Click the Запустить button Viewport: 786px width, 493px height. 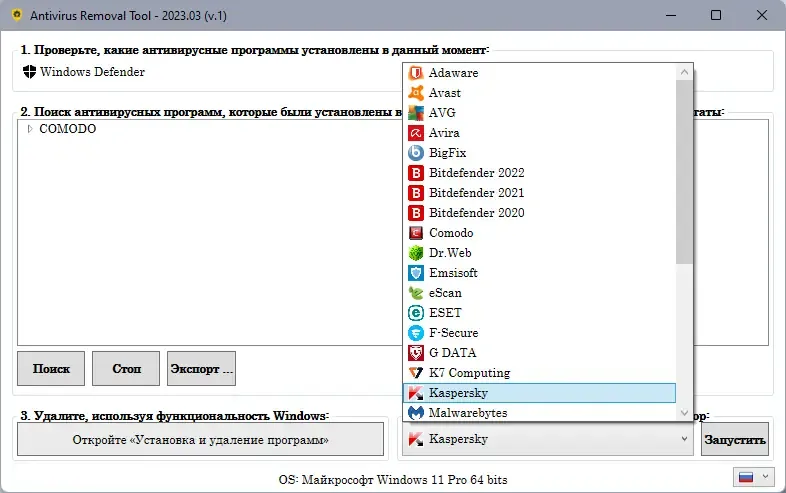tap(735, 439)
